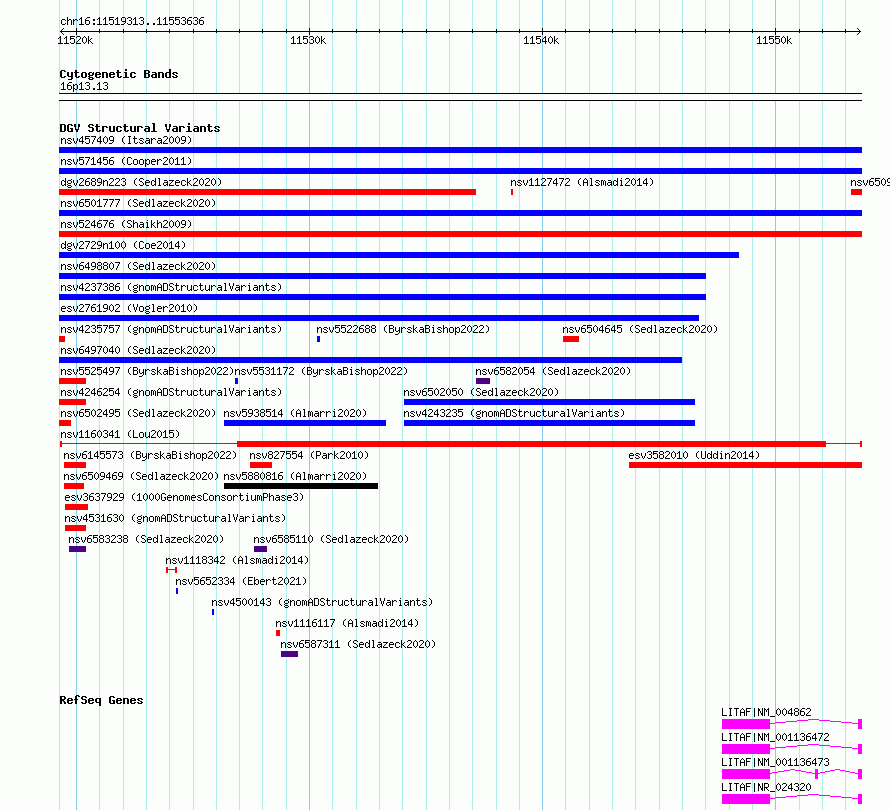Click the red nsv6504645 variant bar
Image resolution: width=890 pixels, height=810 pixels.
click(571, 339)
